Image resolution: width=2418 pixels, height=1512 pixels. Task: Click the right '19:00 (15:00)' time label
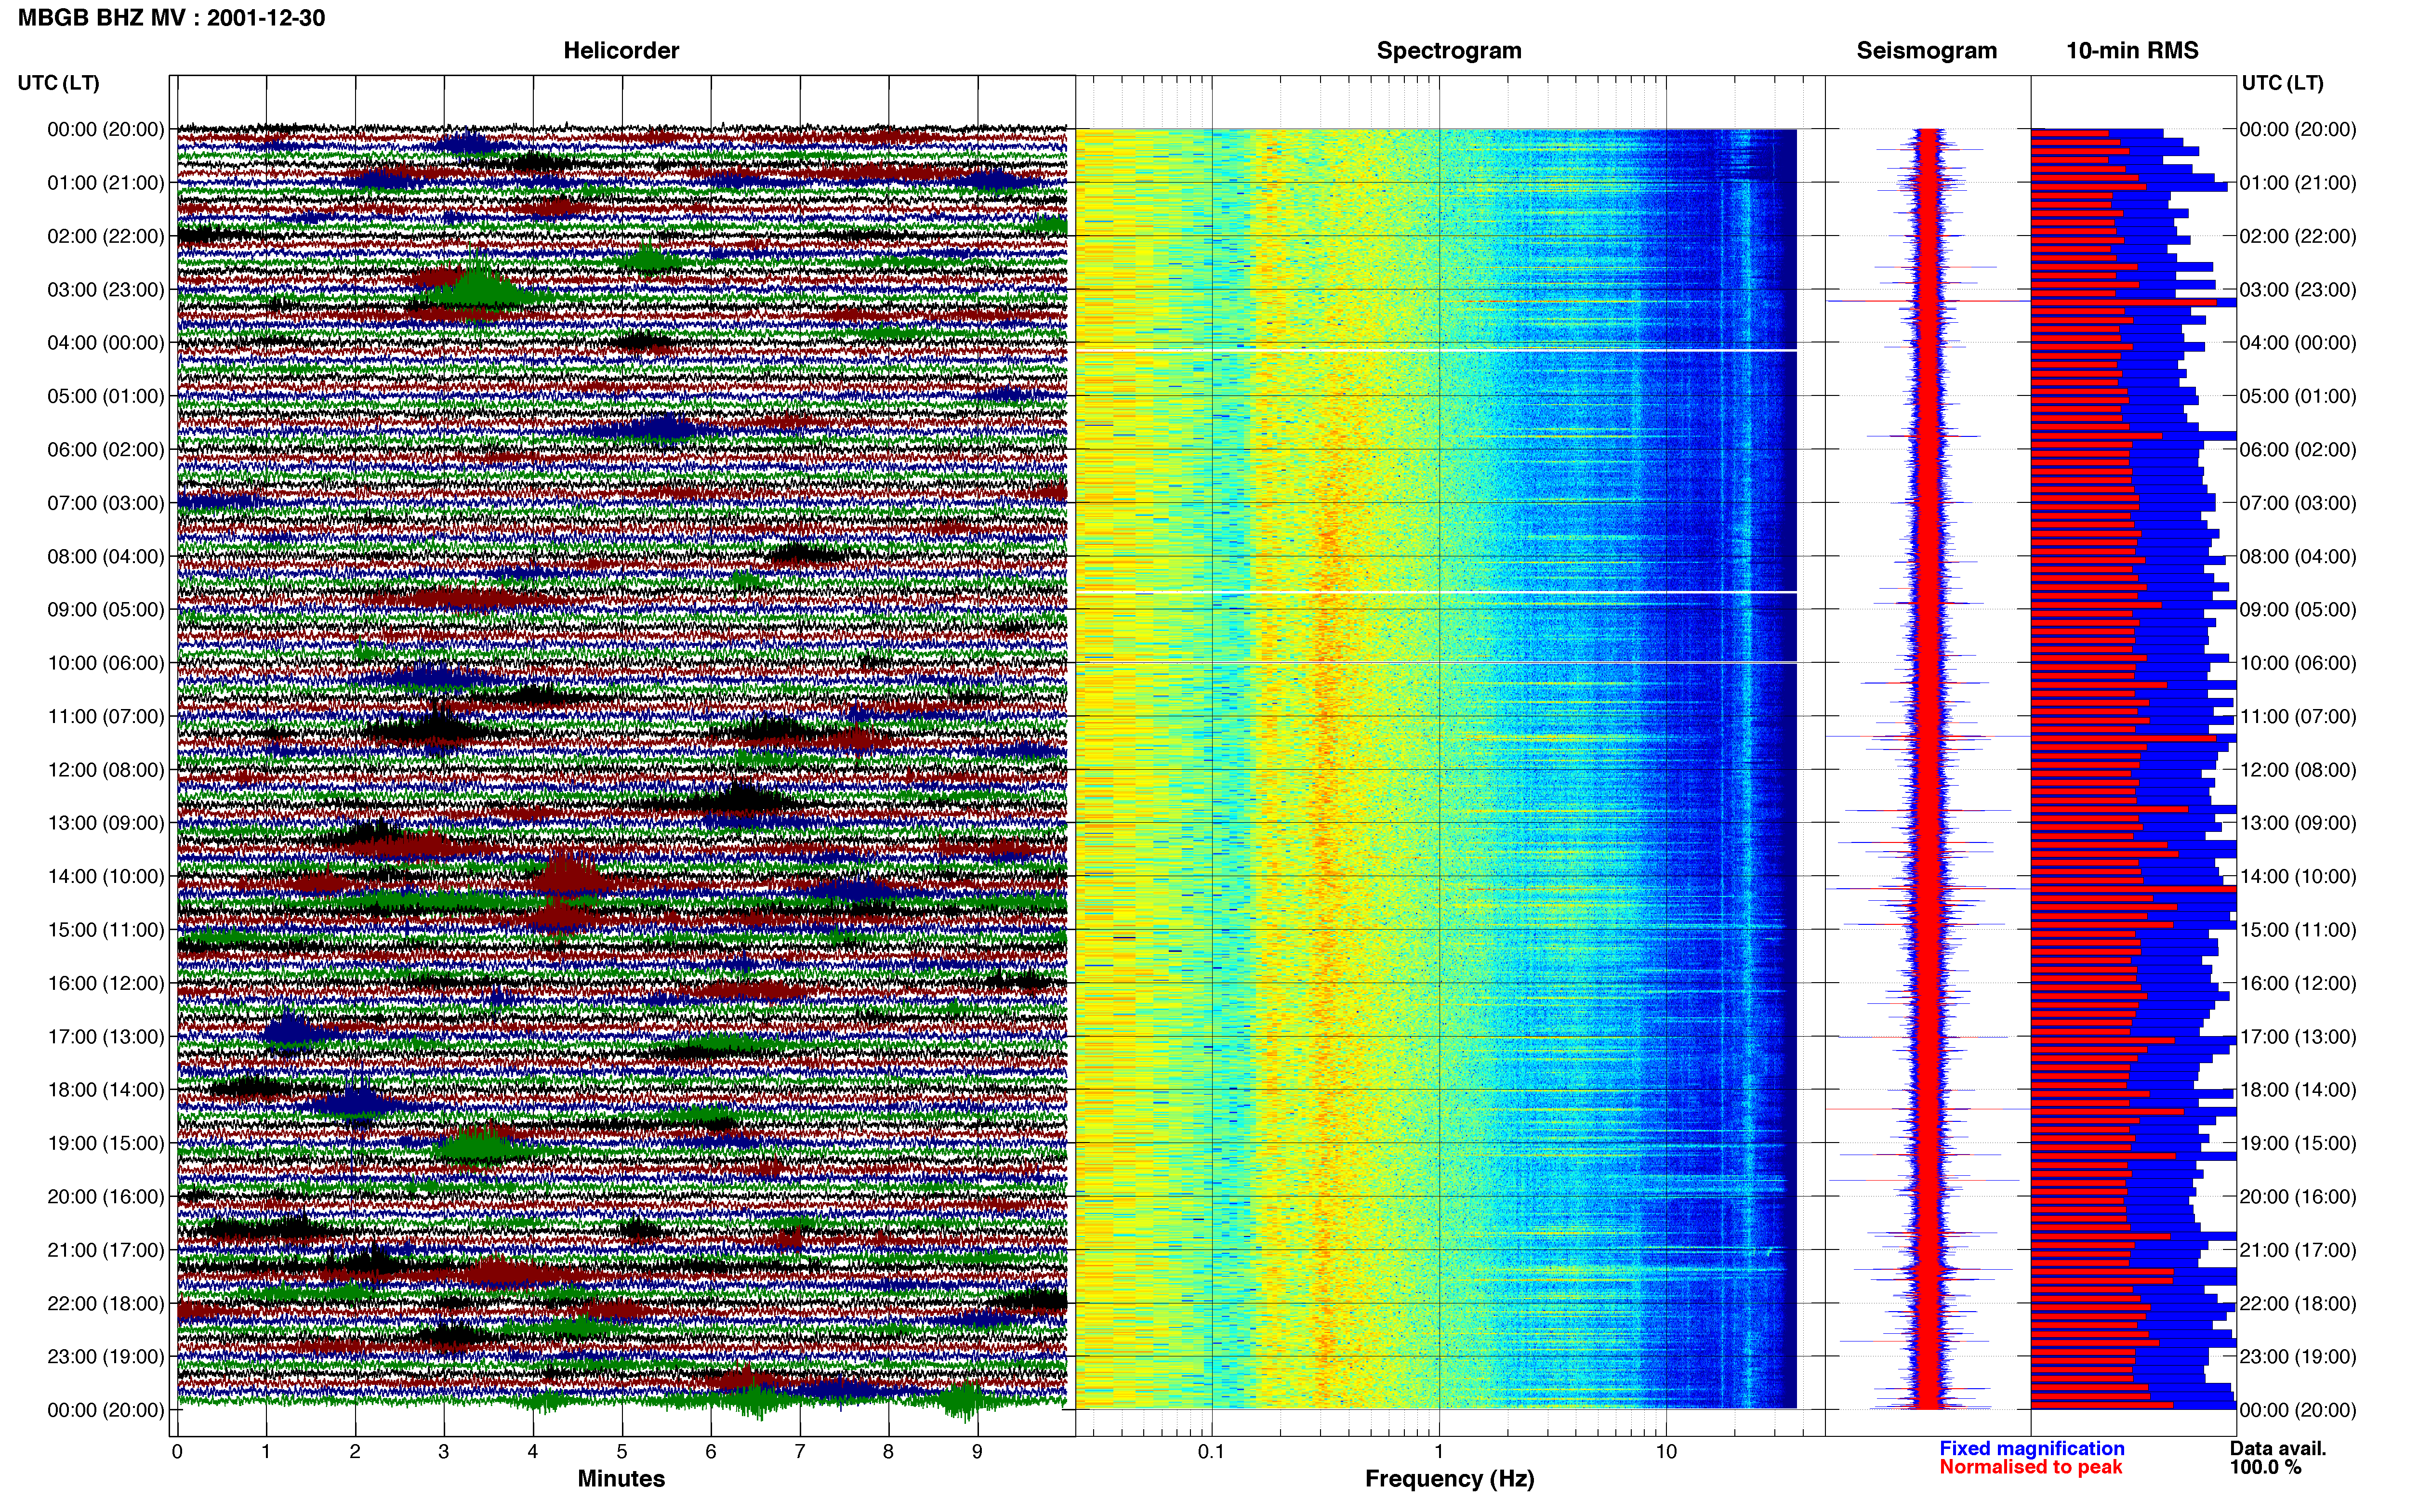tap(2298, 1143)
